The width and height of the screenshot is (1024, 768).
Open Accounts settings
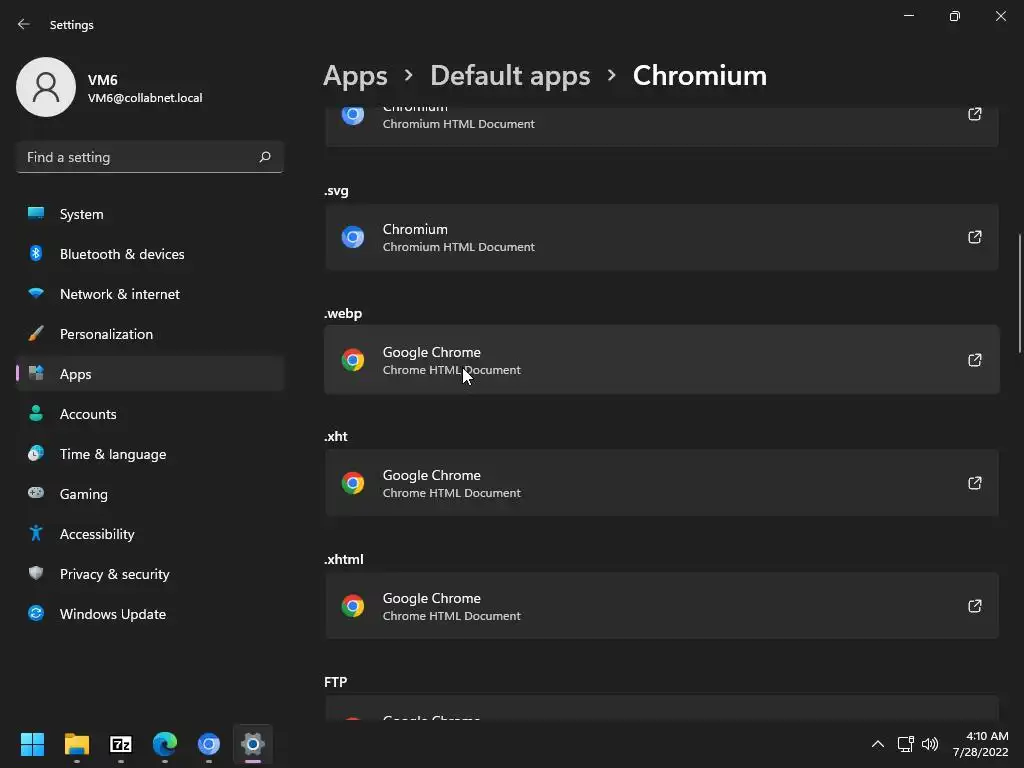[150, 414]
